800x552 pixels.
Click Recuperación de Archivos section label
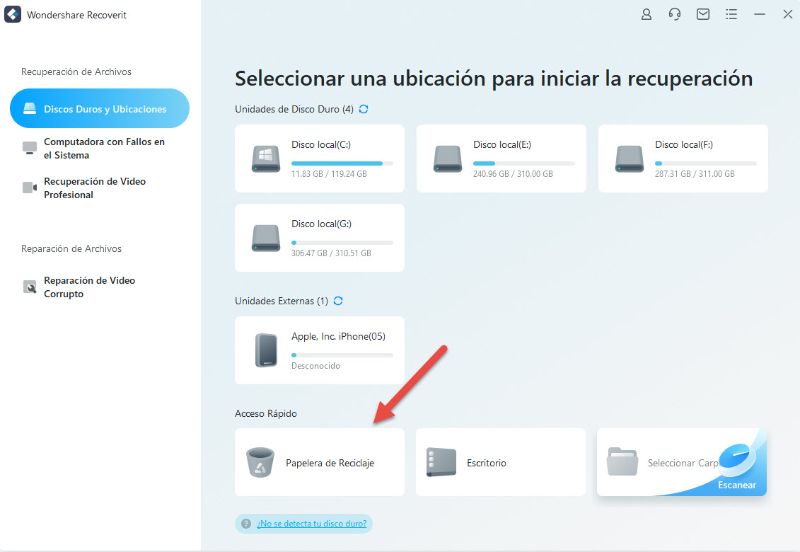[x=77, y=72]
